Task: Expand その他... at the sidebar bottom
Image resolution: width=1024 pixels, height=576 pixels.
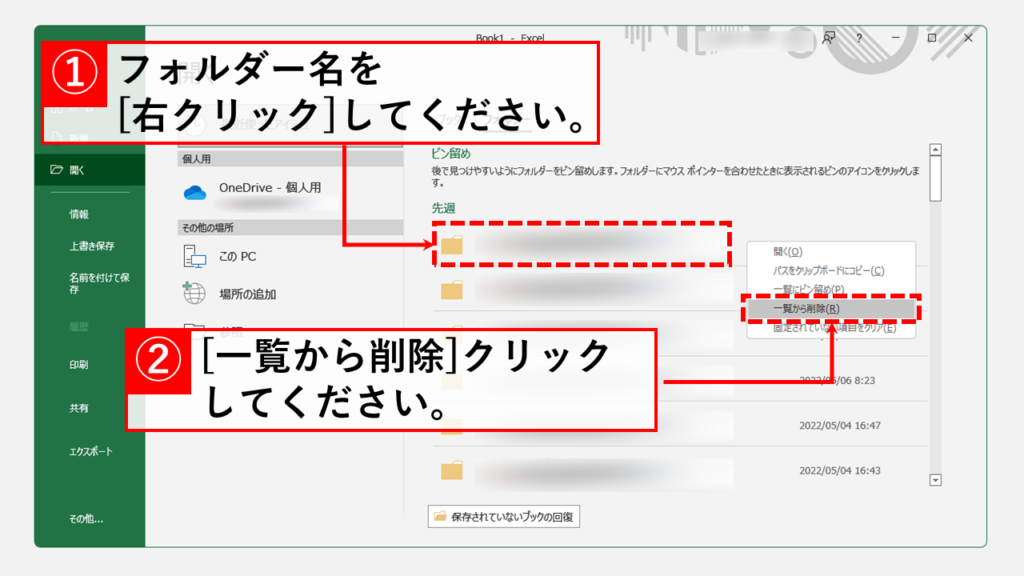Action: coord(86,519)
